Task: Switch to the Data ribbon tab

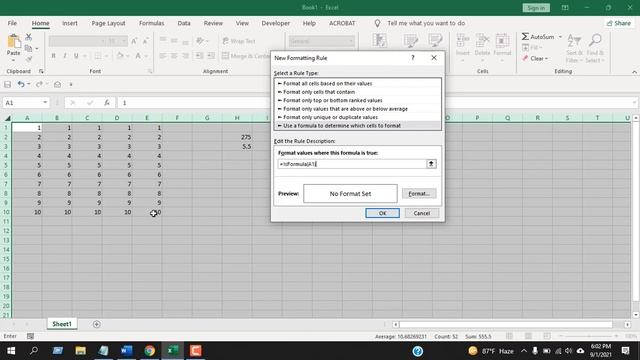Action: (x=184, y=23)
